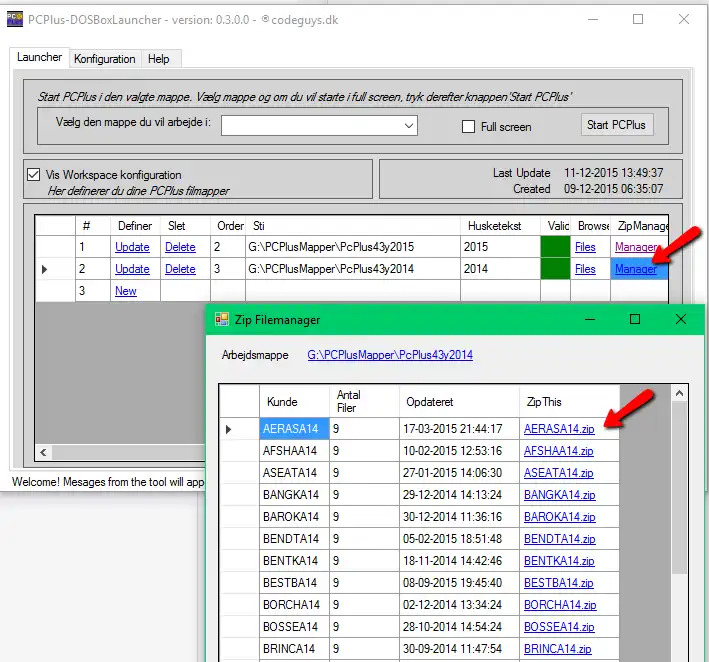
Task: Select row header of workspace row 2
Action: (x=55, y=269)
